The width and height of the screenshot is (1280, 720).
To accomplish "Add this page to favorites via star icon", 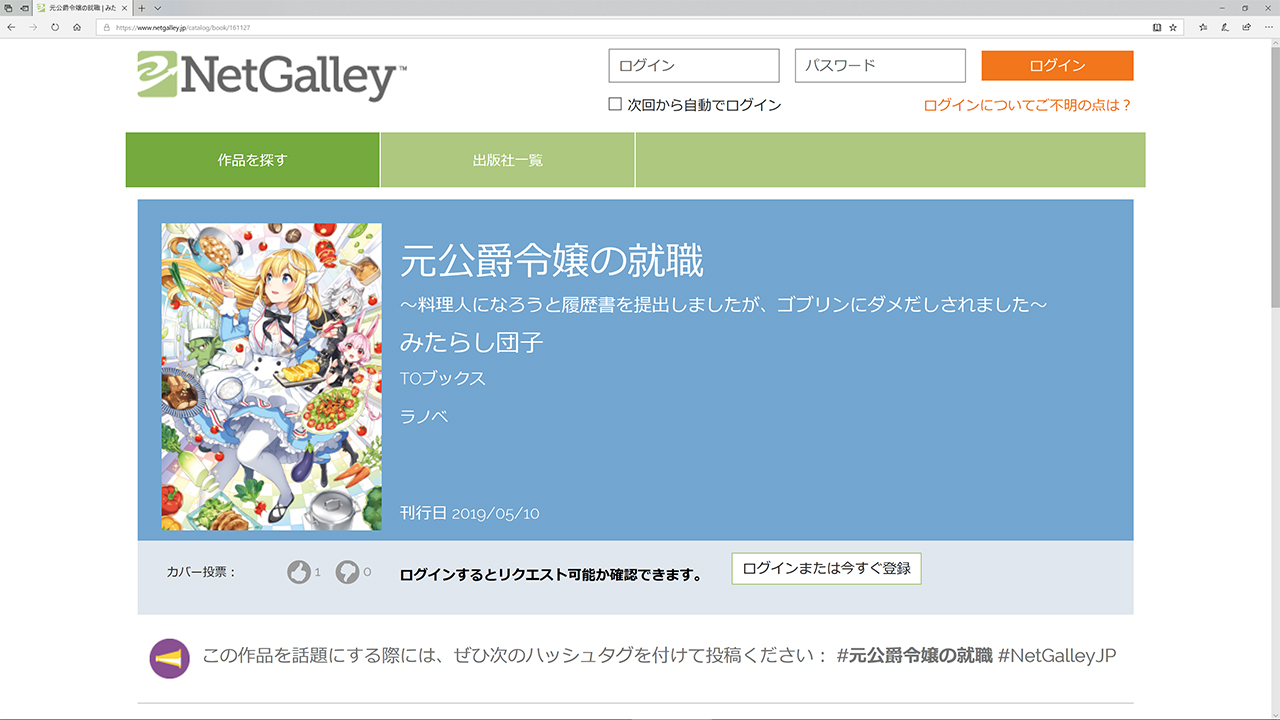I will [1172, 28].
